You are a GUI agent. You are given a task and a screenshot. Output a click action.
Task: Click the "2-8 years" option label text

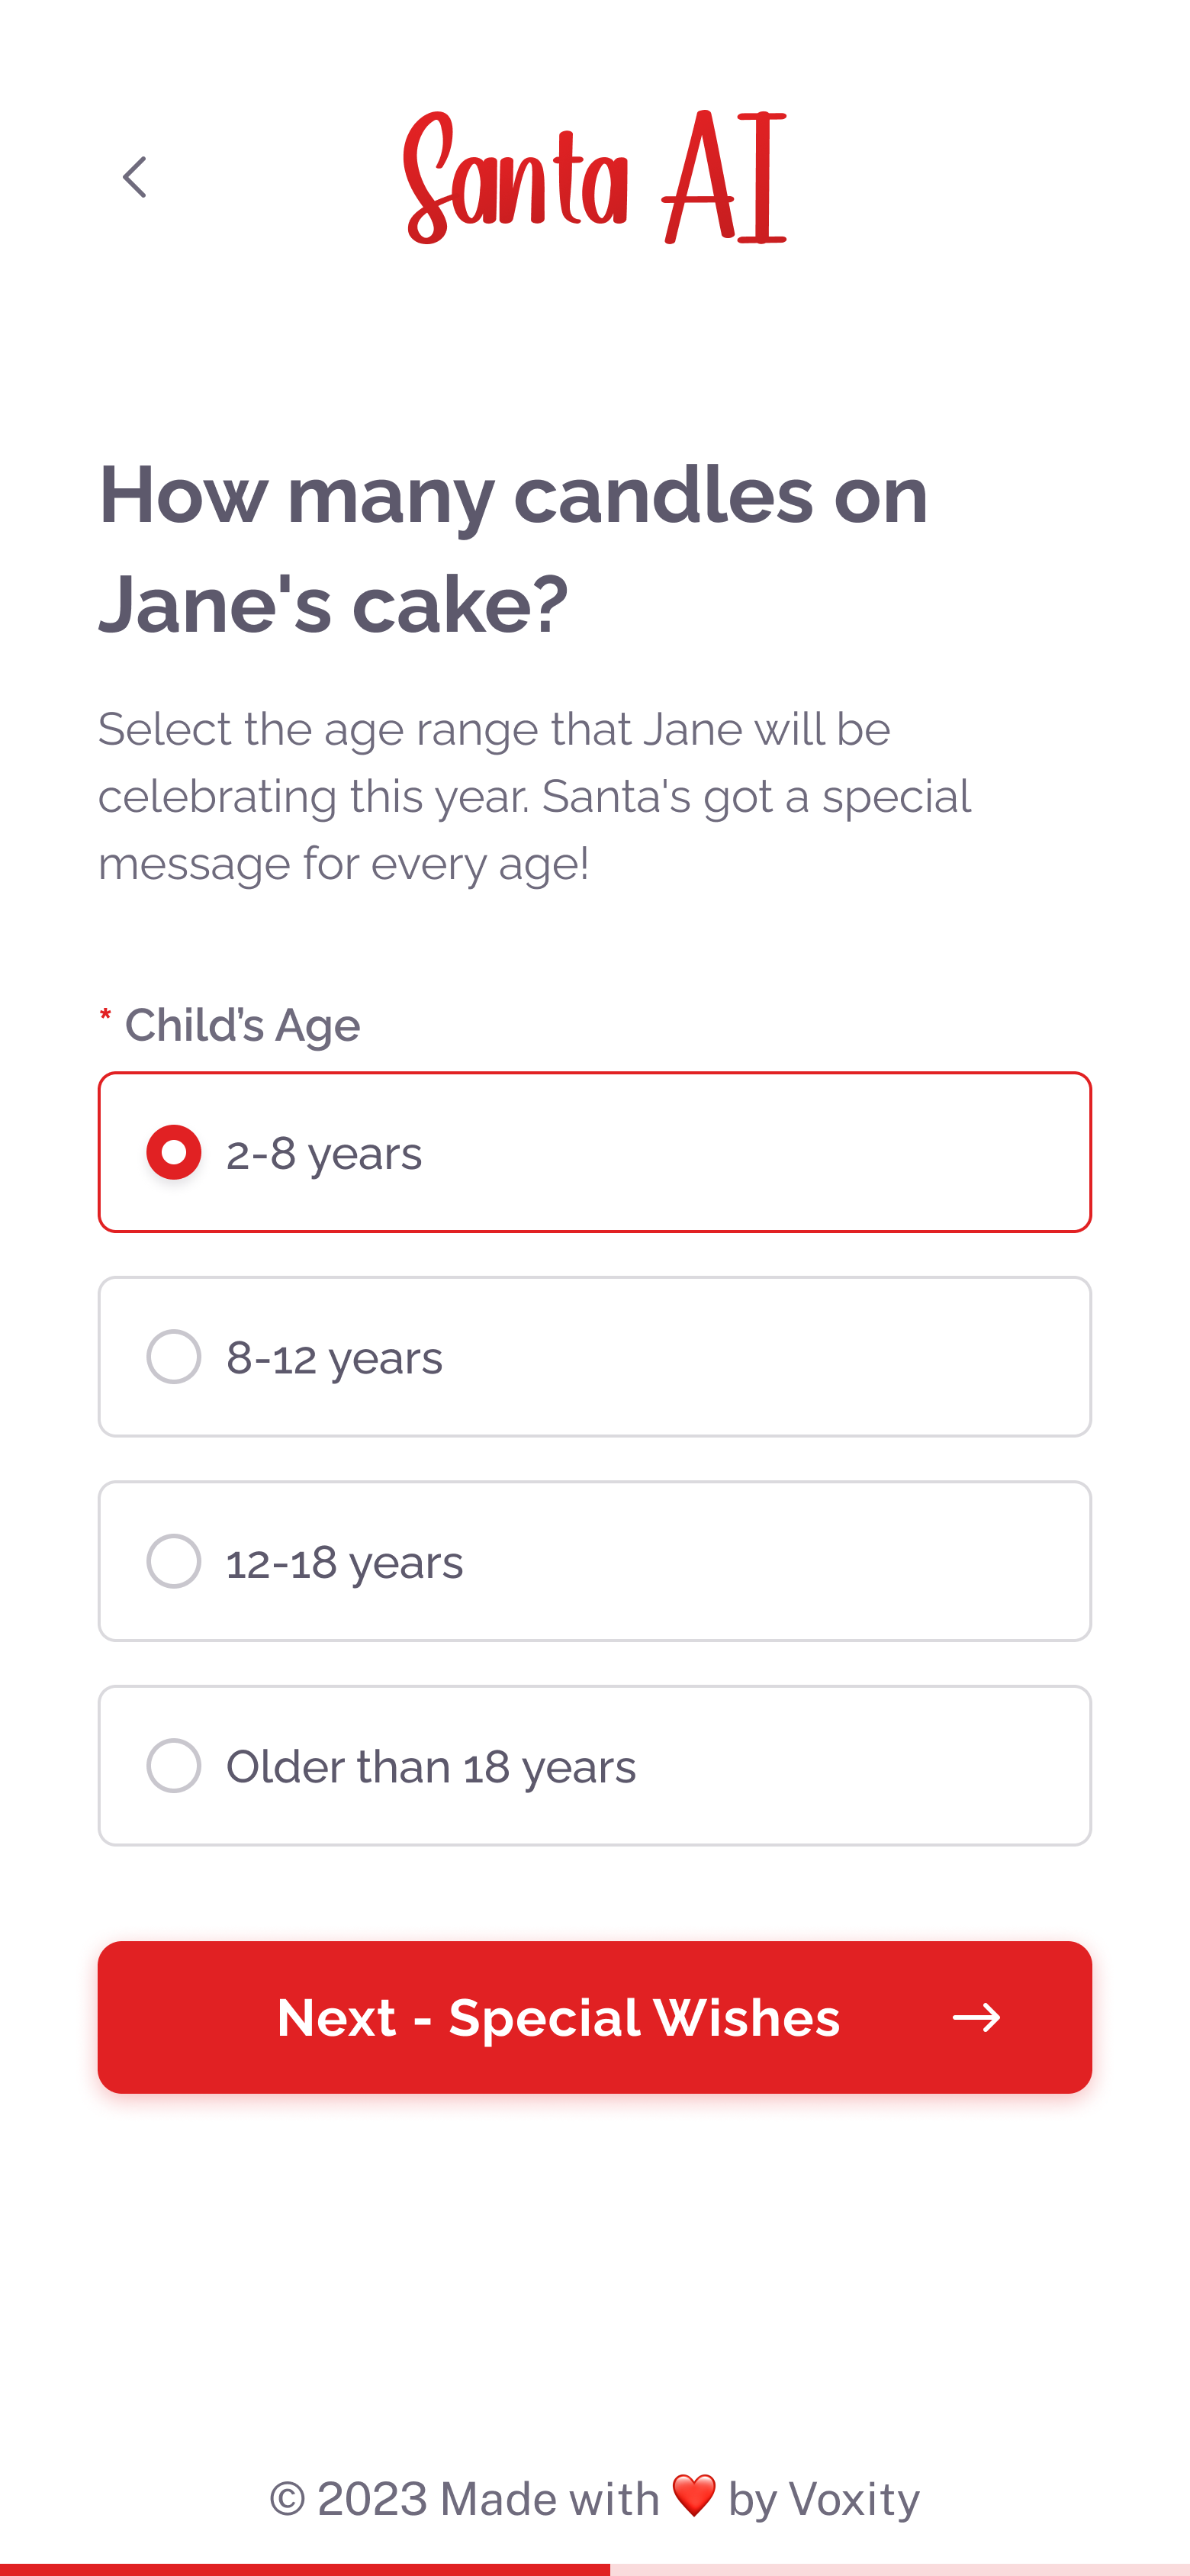[x=324, y=1154]
